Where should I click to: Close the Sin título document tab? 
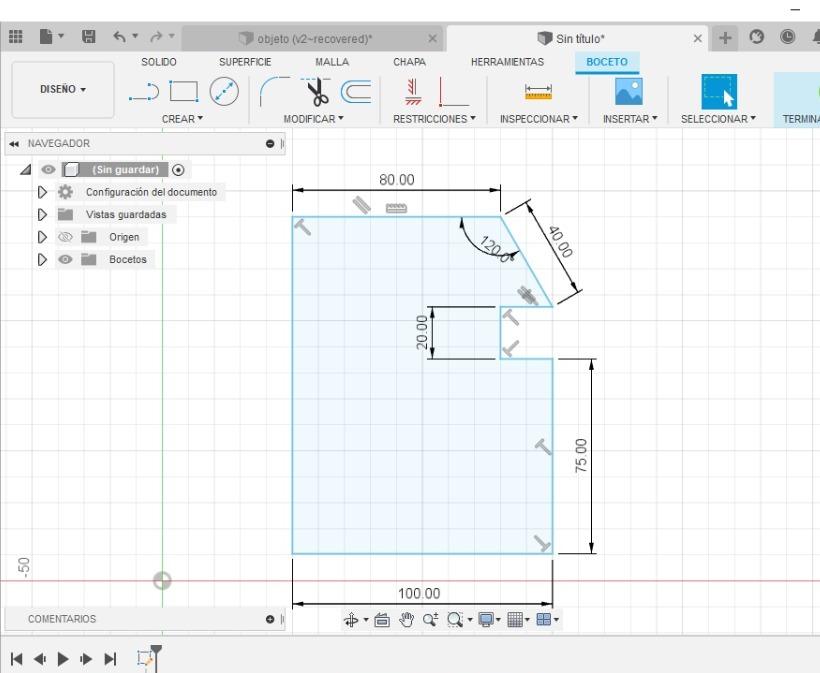click(x=697, y=39)
